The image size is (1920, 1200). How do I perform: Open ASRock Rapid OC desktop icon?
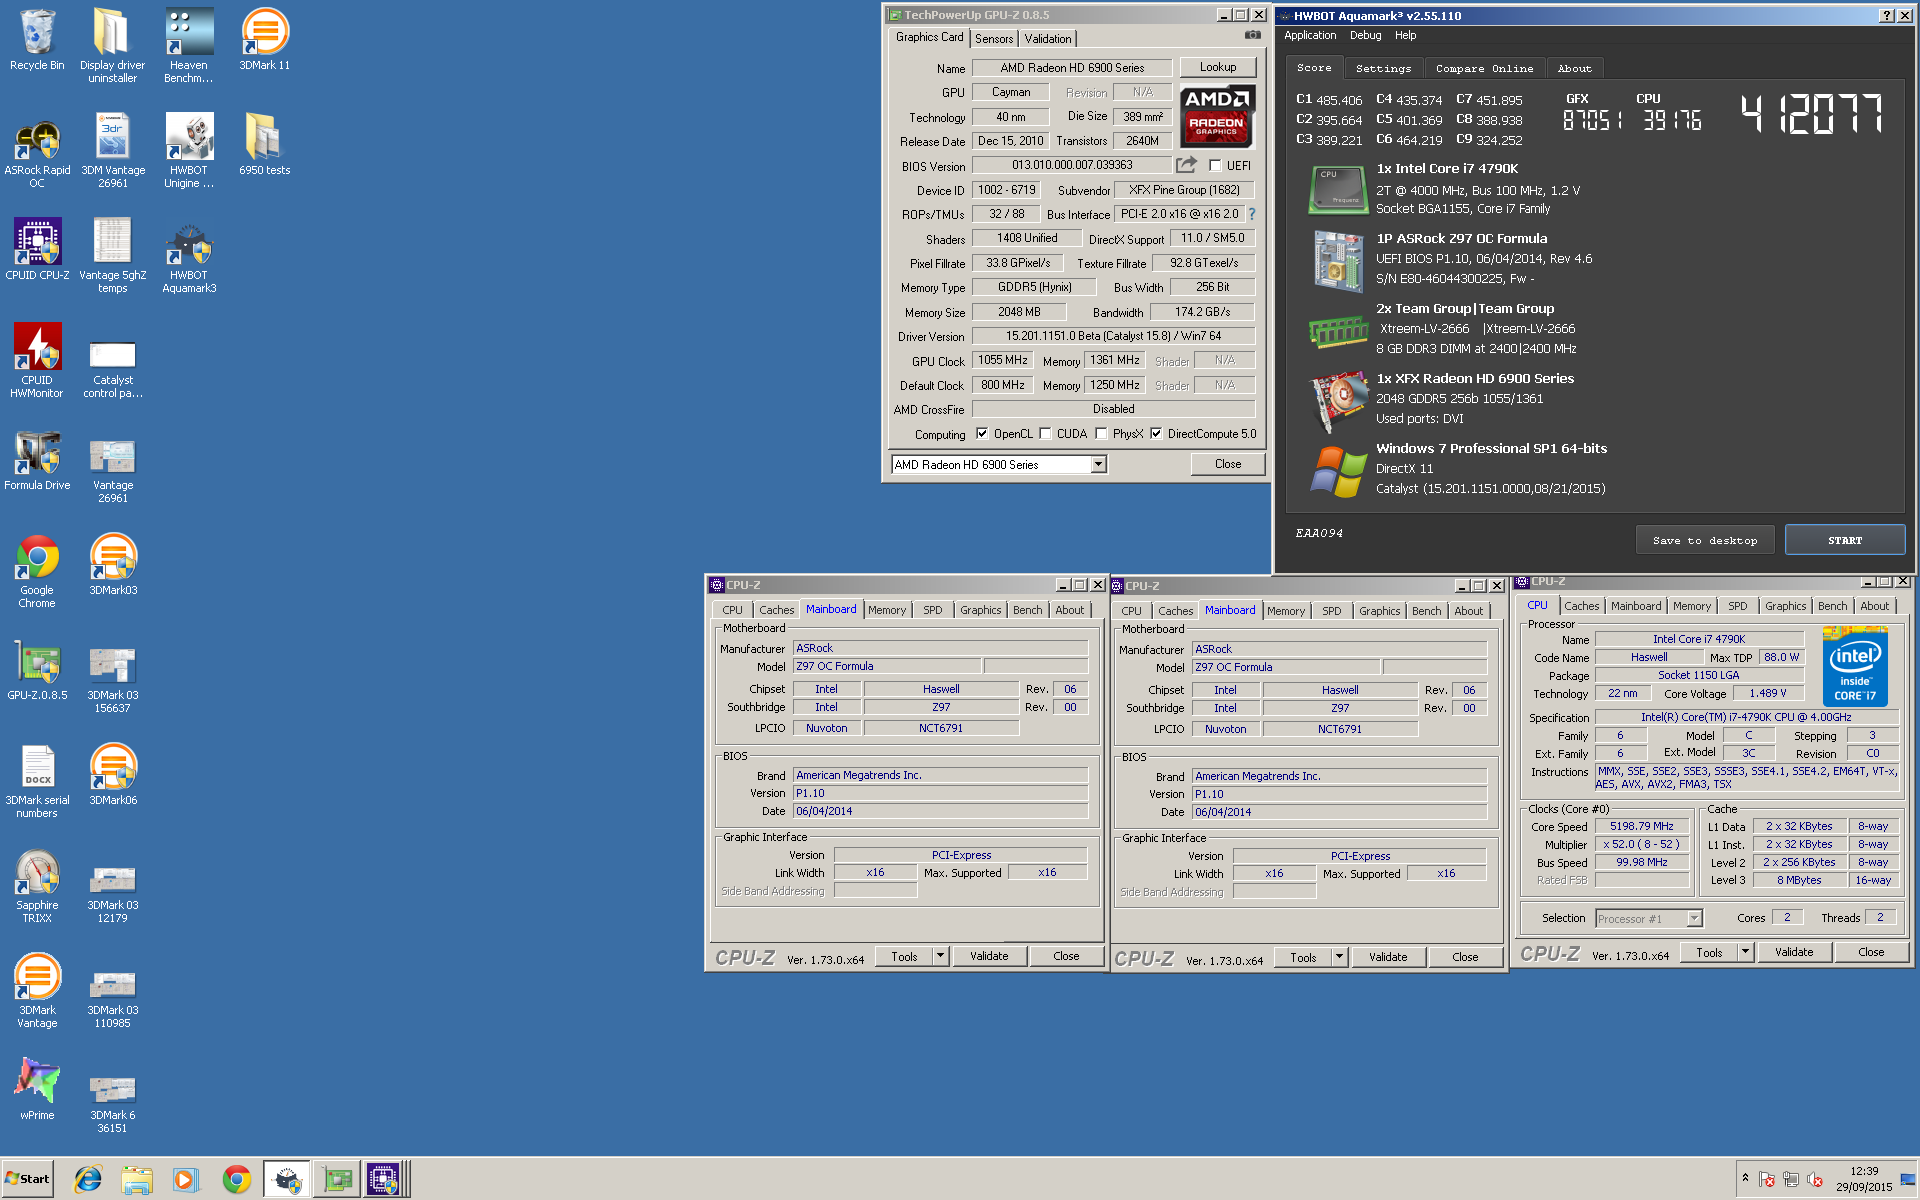37,150
